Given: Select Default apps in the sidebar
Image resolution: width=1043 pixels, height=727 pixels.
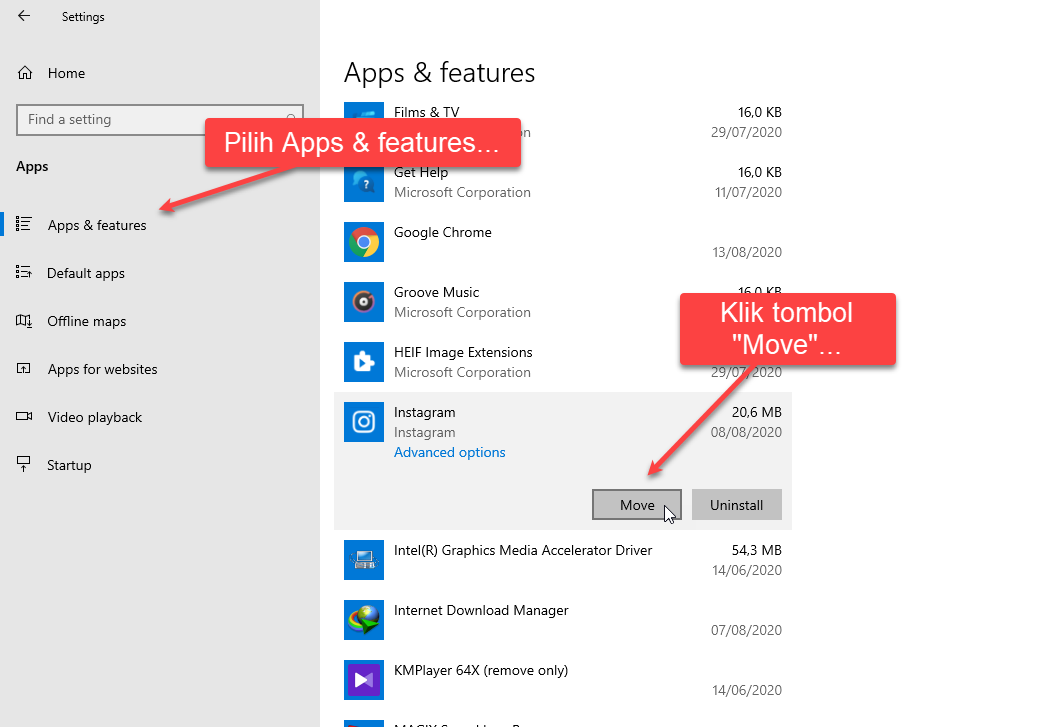Looking at the screenshot, I should pyautogui.click(x=85, y=272).
